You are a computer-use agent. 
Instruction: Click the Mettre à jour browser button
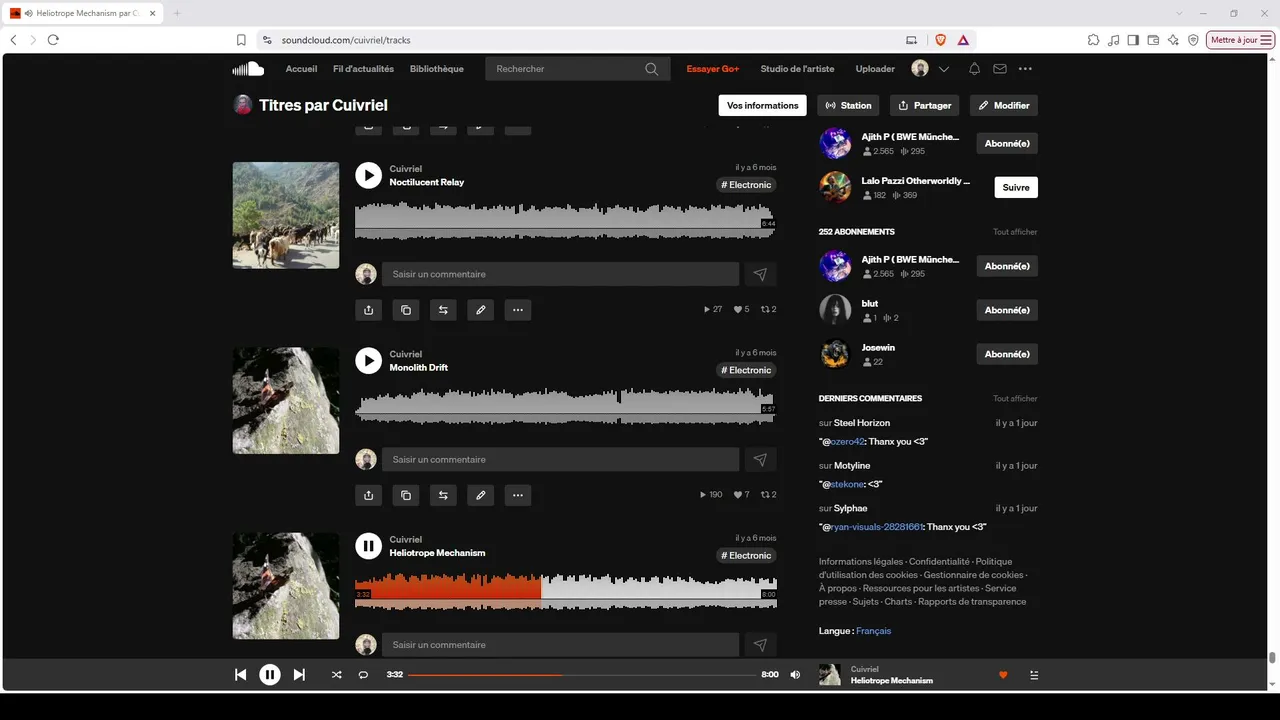click(x=1241, y=40)
